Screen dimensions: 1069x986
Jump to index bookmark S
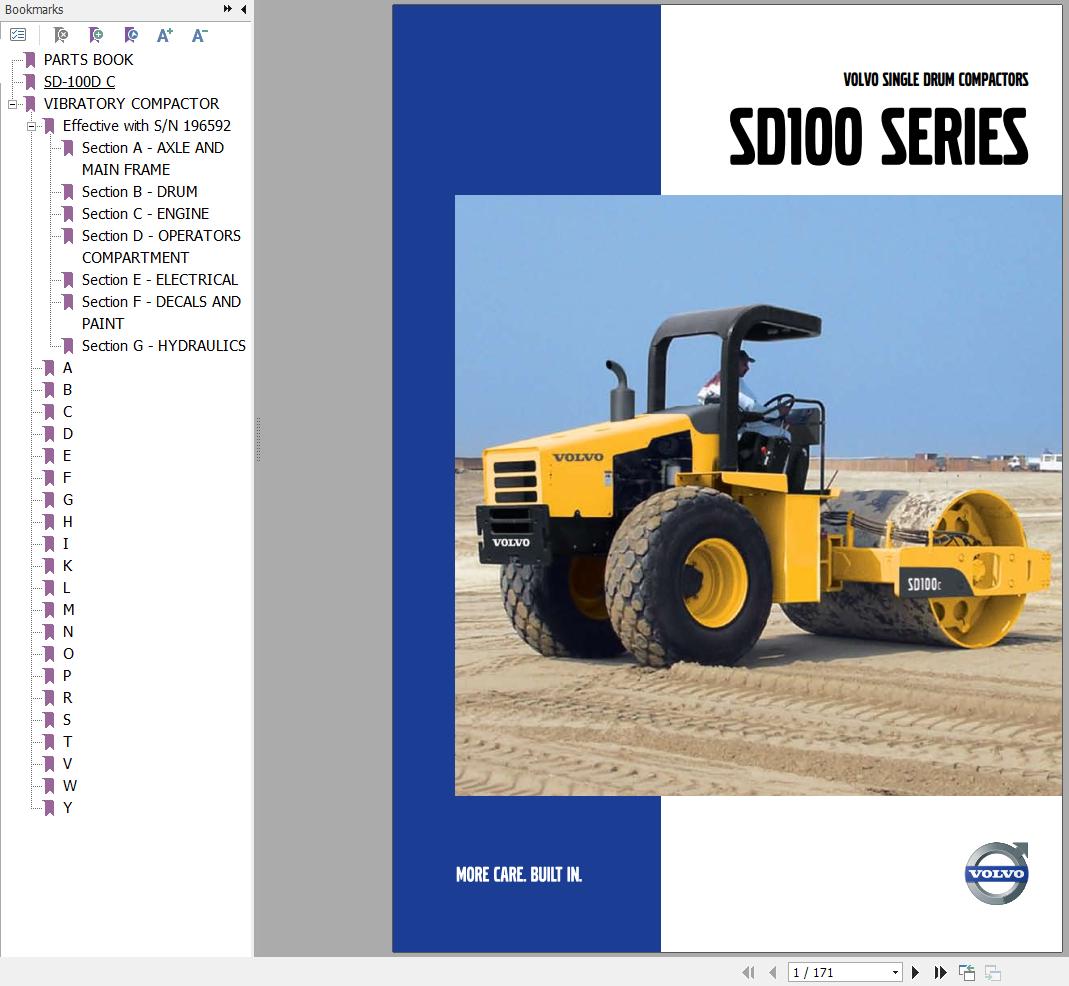(x=67, y=719)
